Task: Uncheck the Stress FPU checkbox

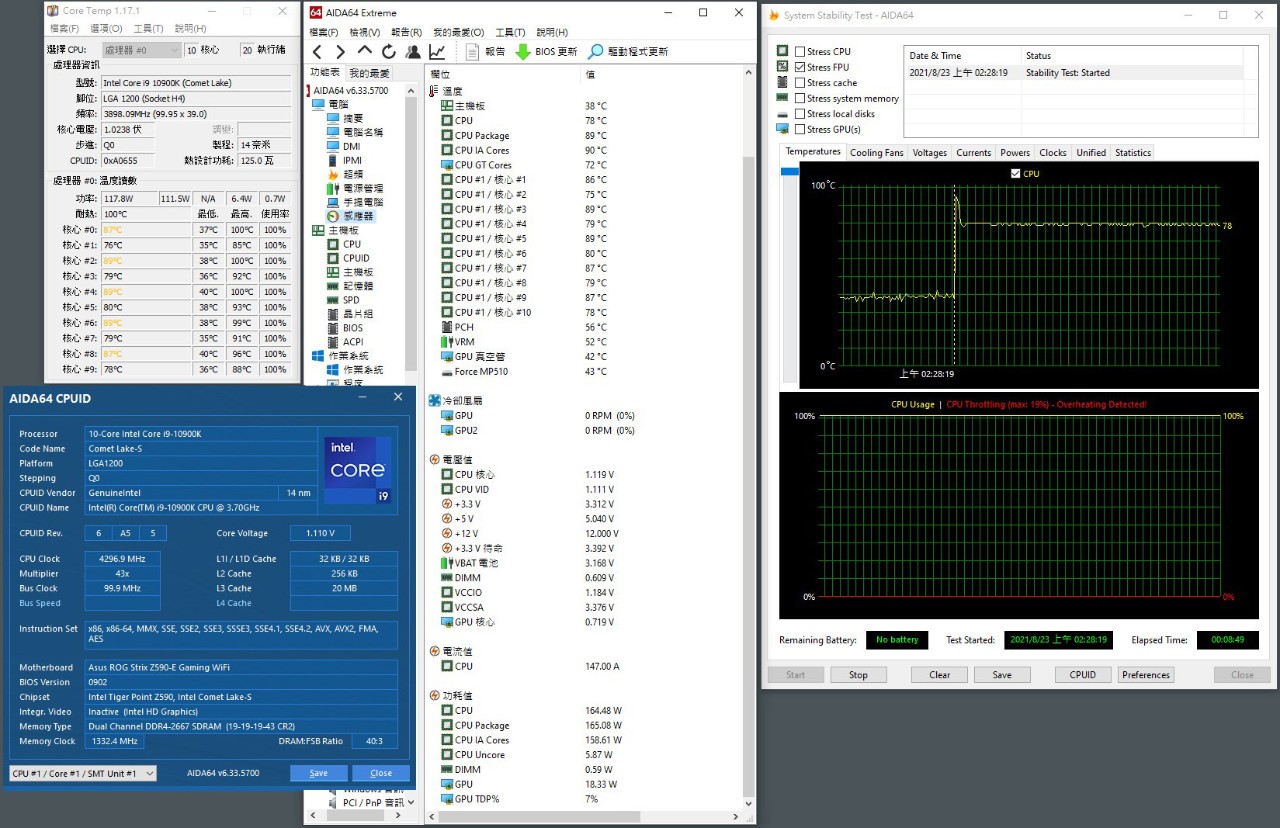Action: pyautogui.click(x=799, y=67)
